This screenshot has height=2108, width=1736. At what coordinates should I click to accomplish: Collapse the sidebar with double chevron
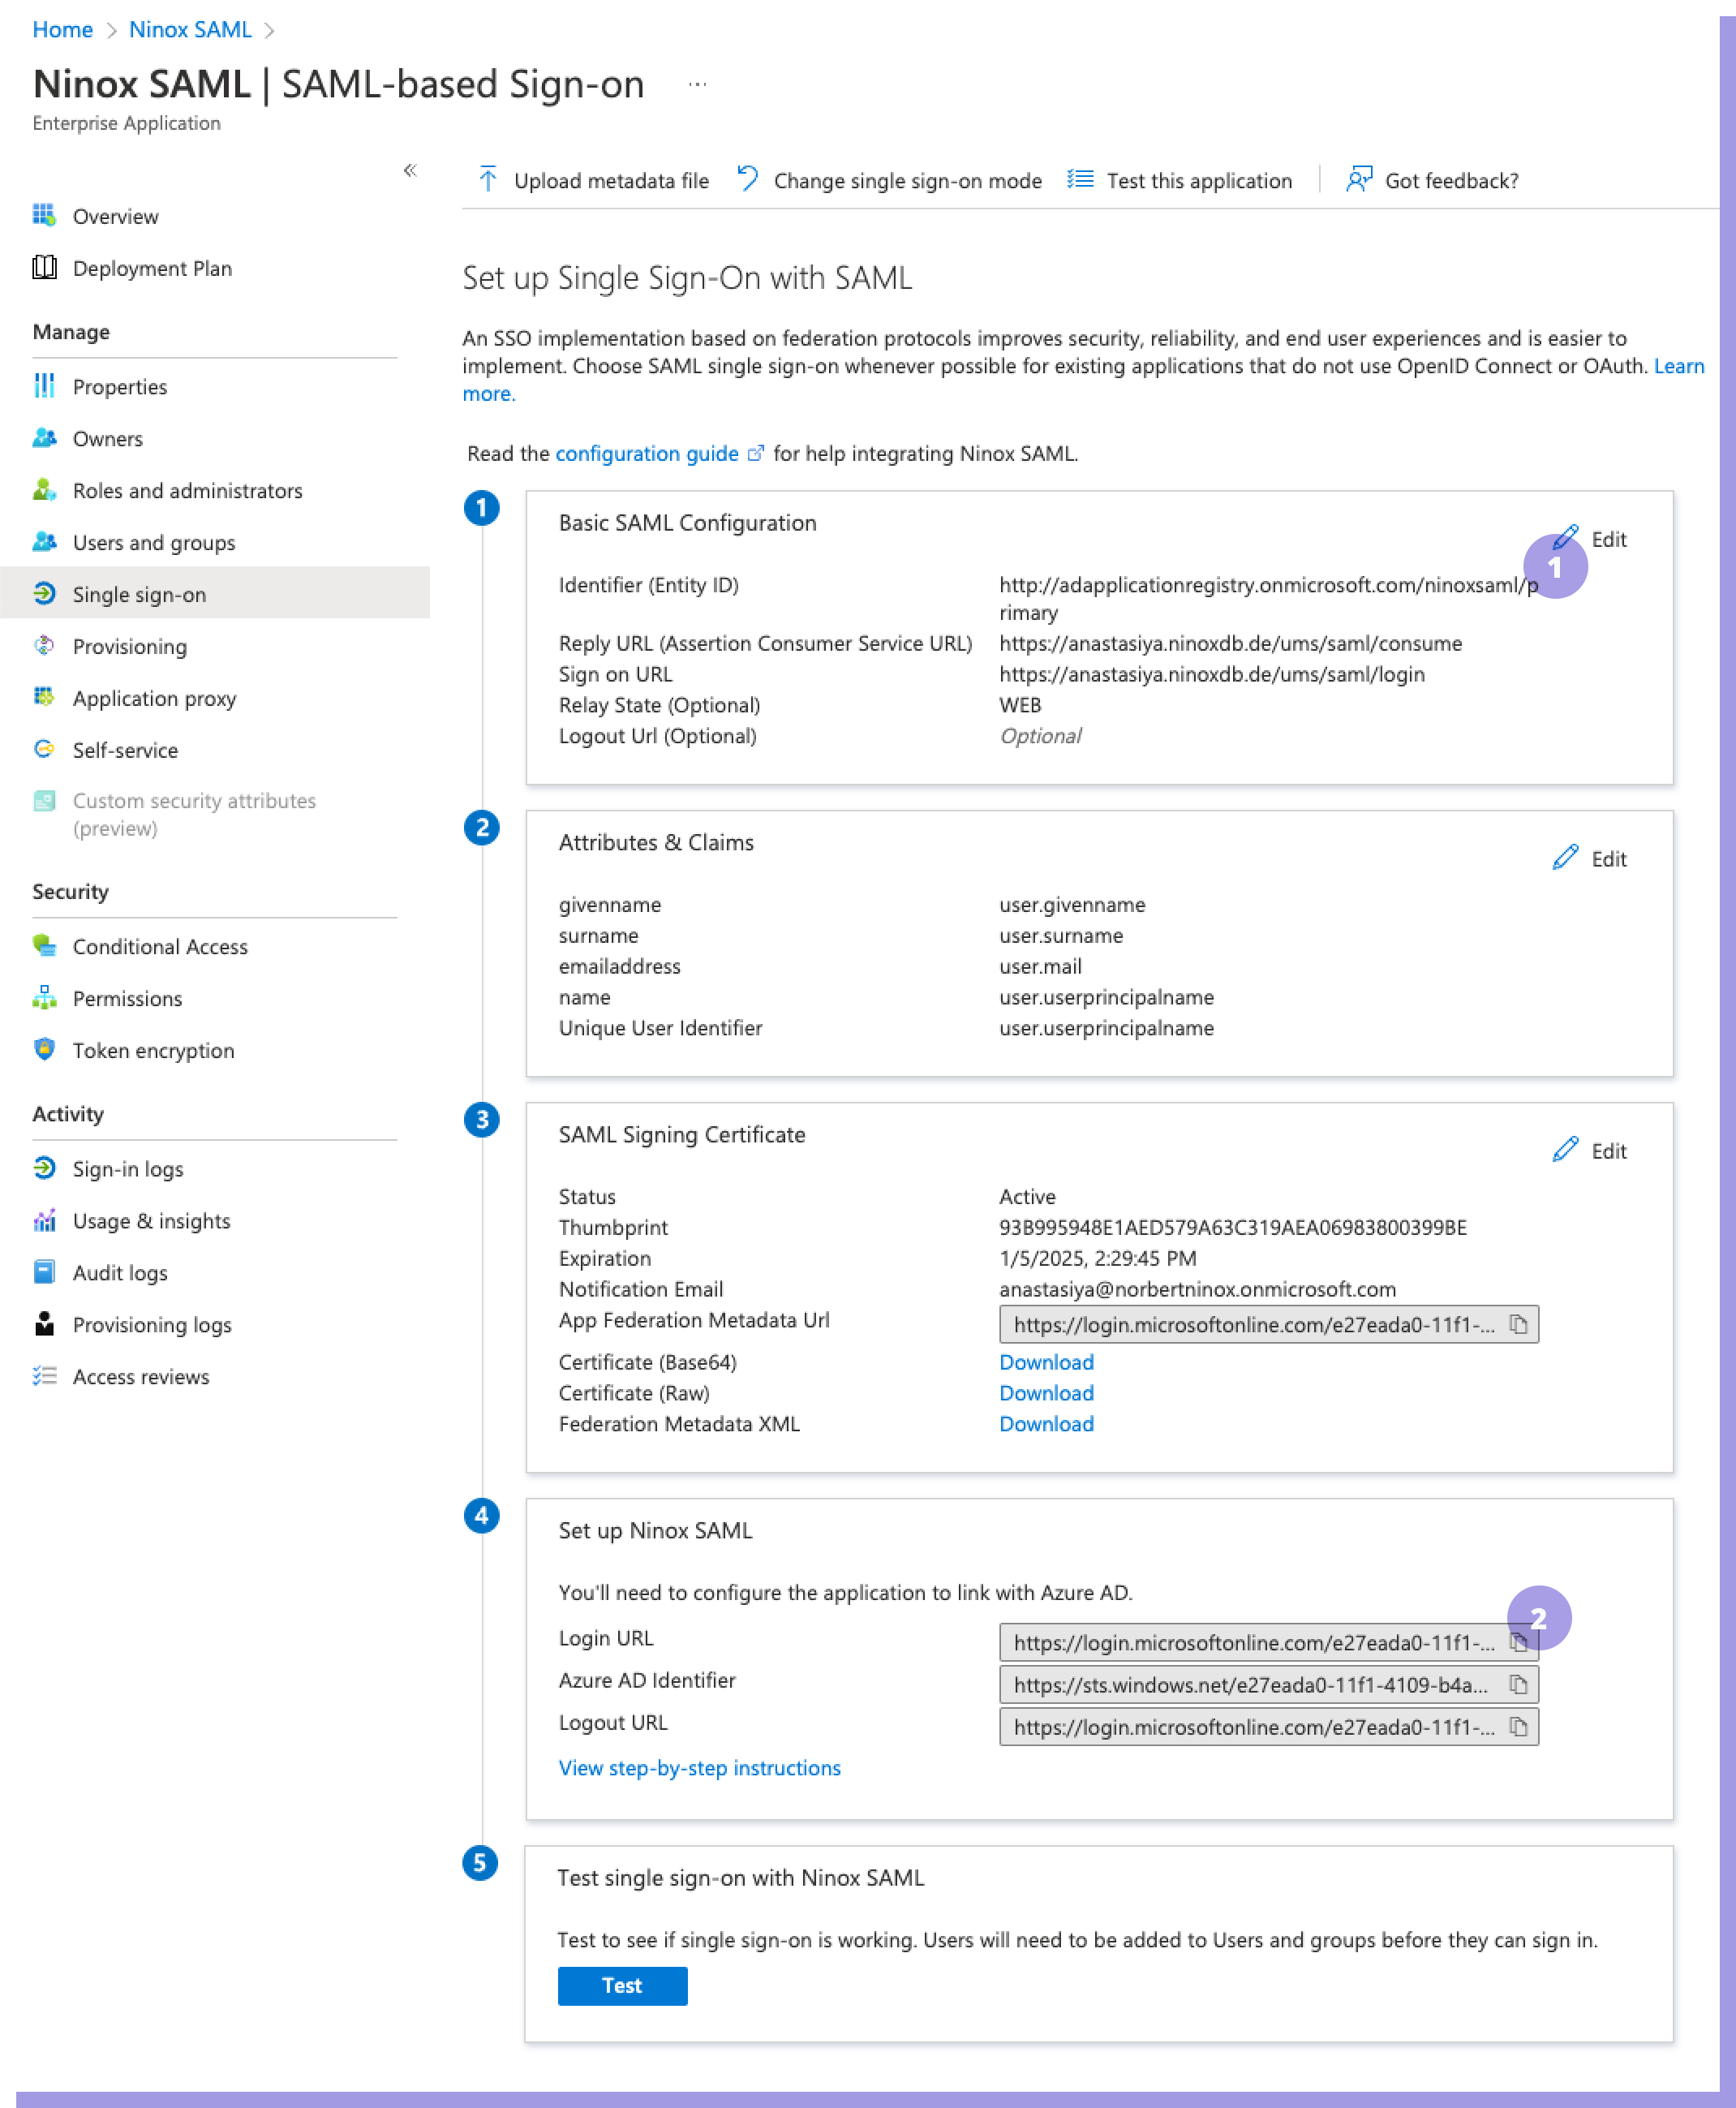click(410, 170)
